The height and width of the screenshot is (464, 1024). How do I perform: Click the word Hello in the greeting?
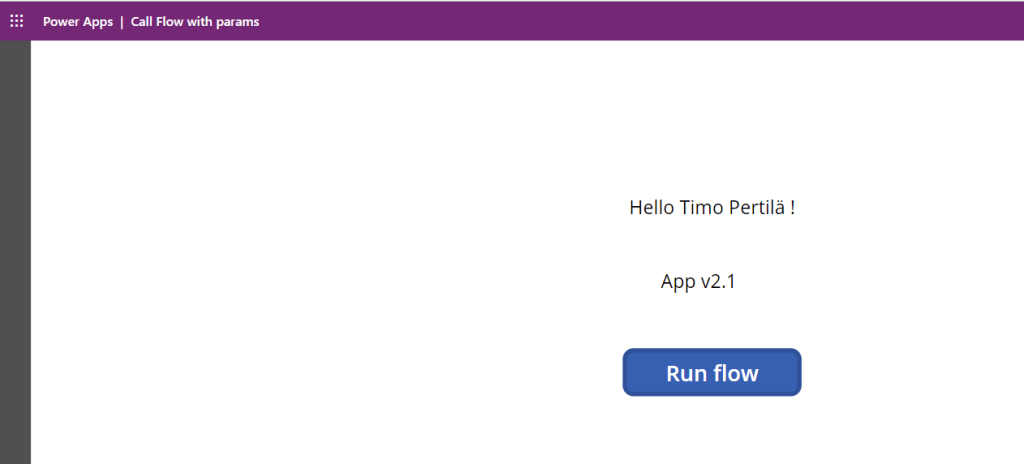point(652,208)
